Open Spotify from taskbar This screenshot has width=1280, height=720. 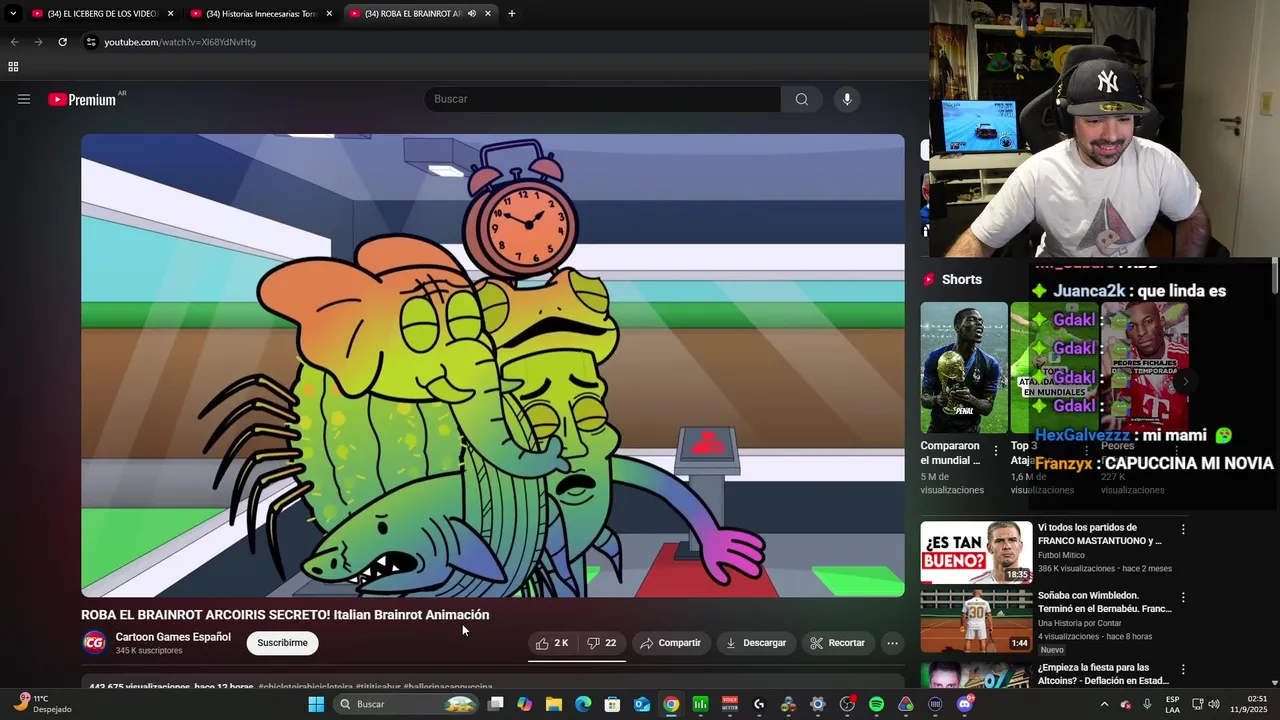click(876, 704)
